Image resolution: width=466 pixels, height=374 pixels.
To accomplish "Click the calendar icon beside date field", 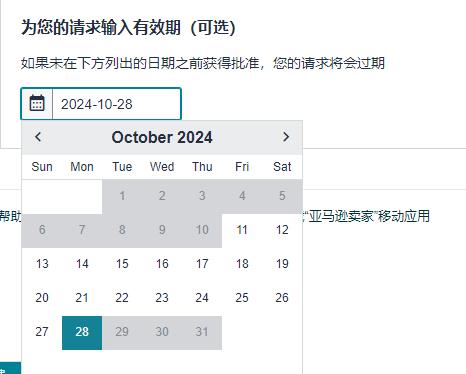I will [x=37, y=104].
